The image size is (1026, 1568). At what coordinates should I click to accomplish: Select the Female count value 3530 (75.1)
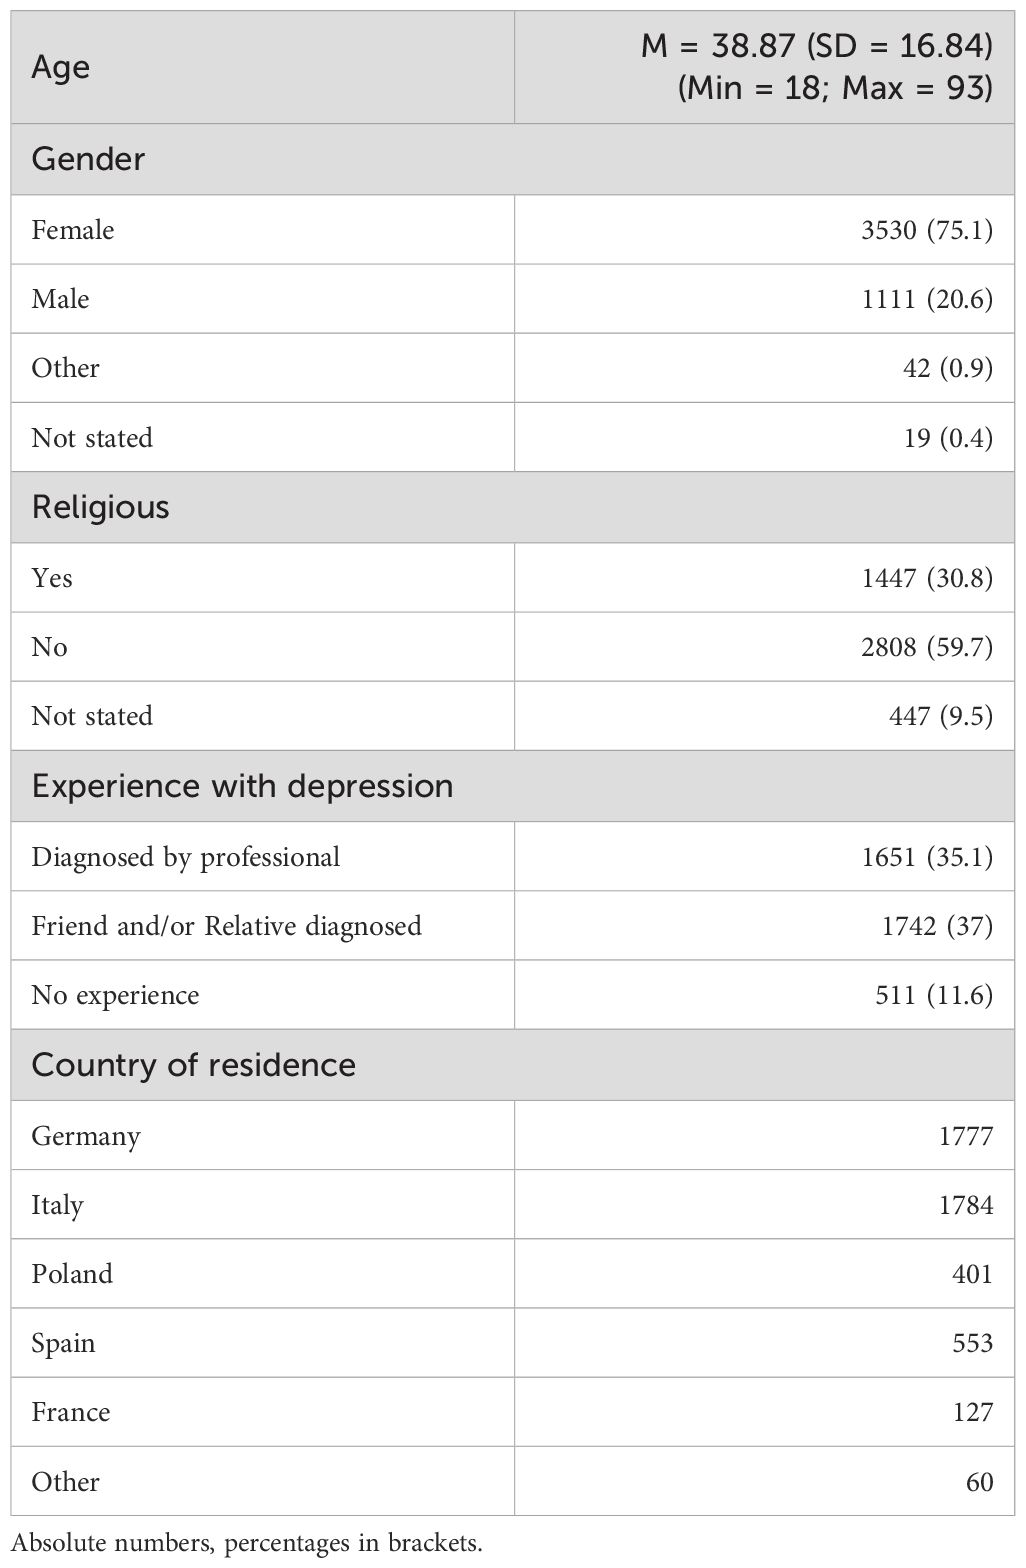926,230
